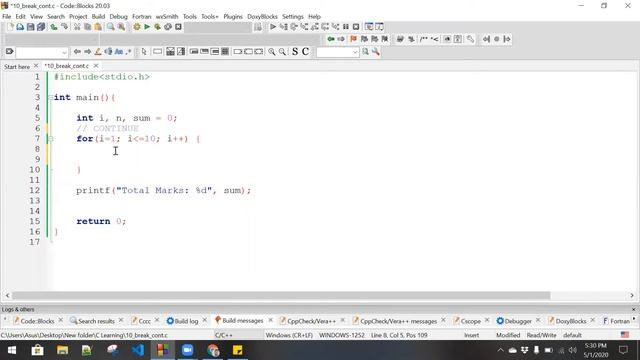The width and height of the screenshot is (640, 360).
Task: Click the editor scrollbar right arrow
Action: point(632,296)
